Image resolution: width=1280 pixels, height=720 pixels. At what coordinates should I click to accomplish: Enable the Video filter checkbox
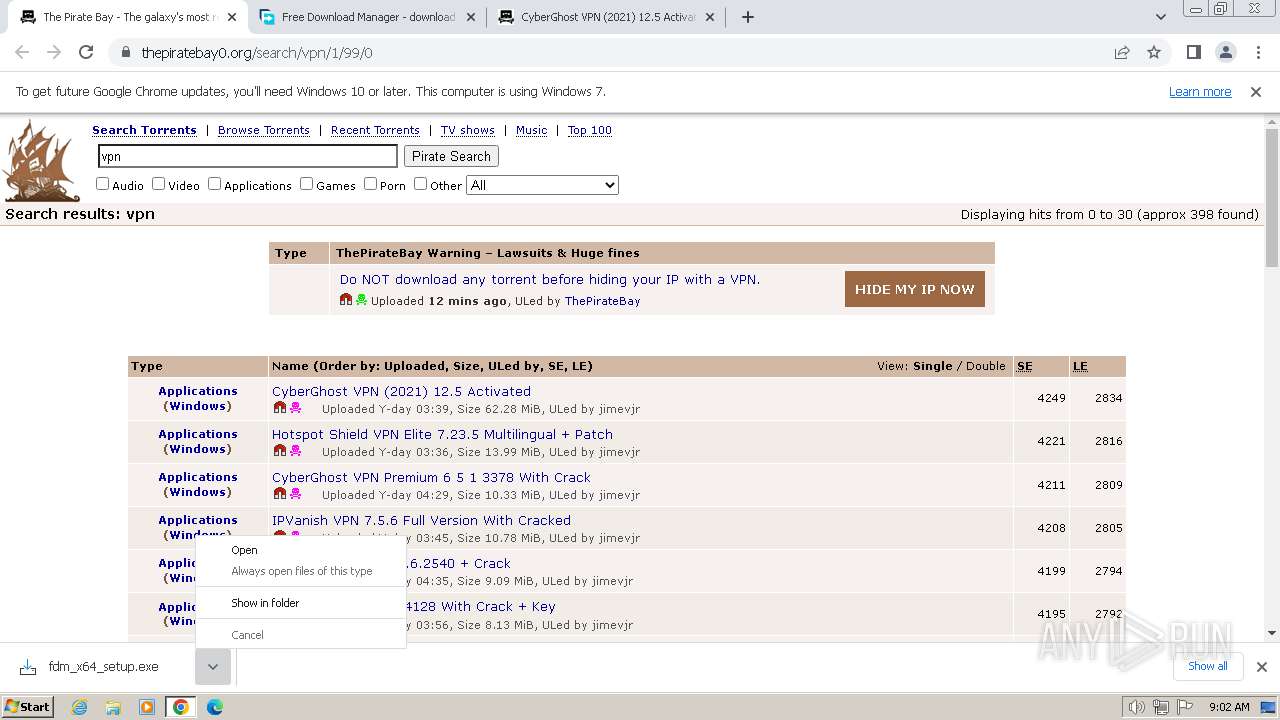tap(158, 184)
